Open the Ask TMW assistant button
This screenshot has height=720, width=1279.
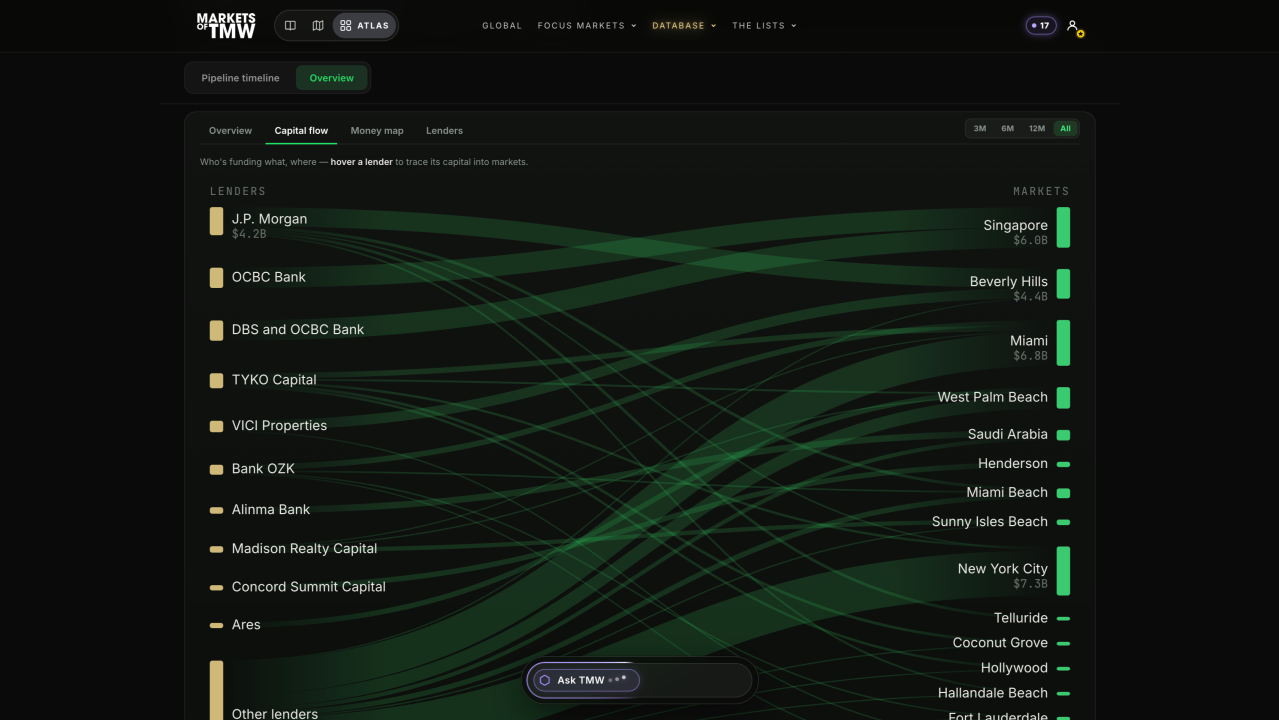(586, 680)
